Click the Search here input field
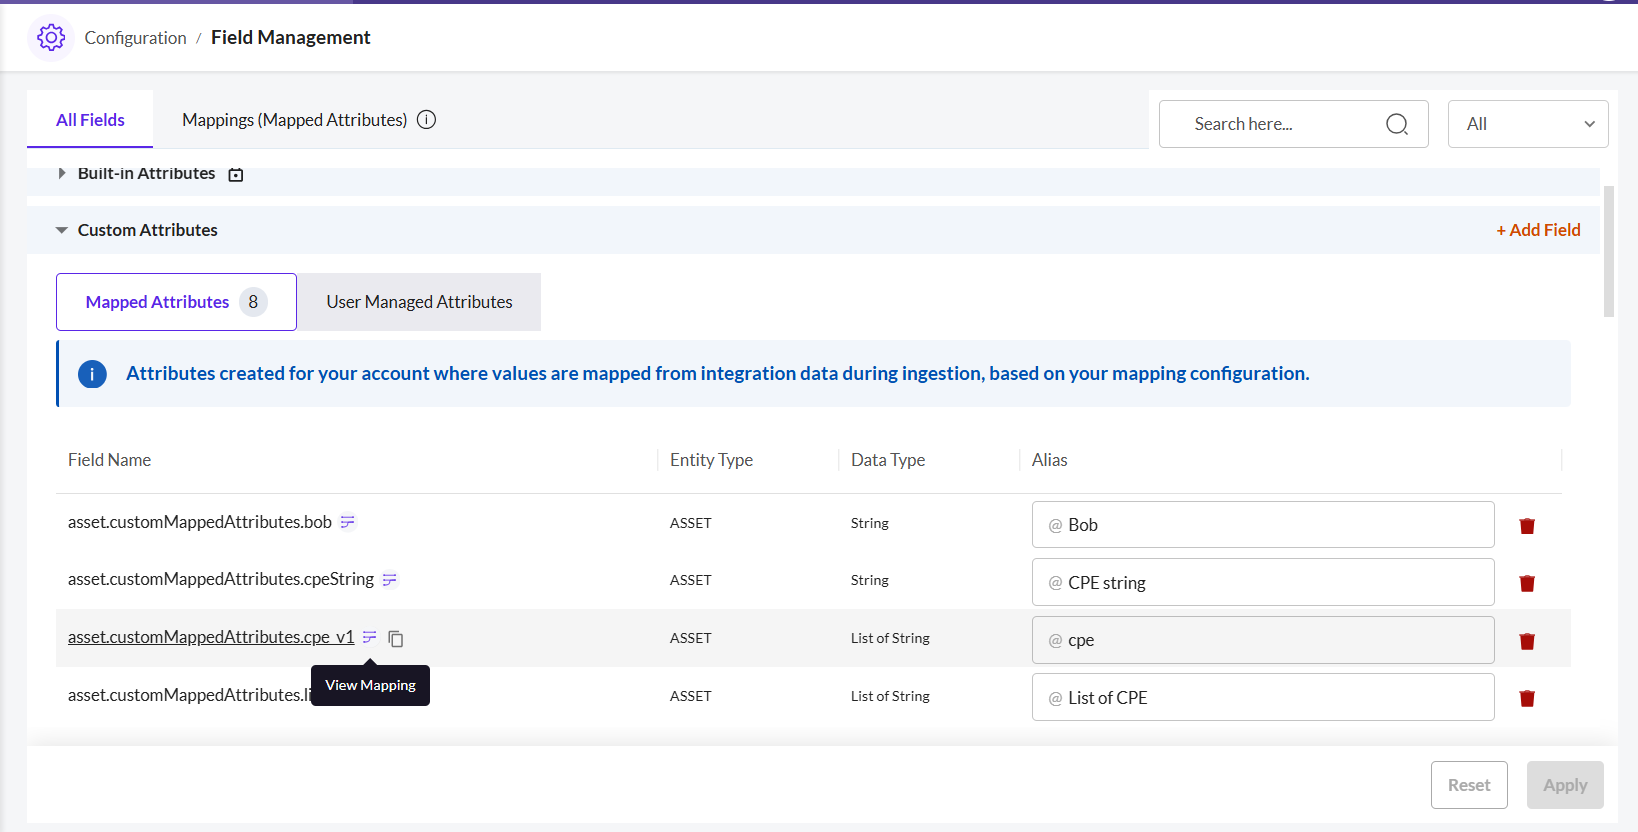Image resolution: width=1638 pixels, height=832 pixels. 1293,124
